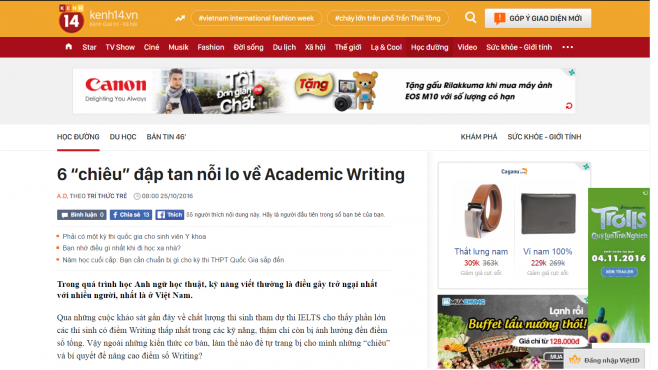
Task: Open Lạ & Cool section
Action: (x=386, y=47)
